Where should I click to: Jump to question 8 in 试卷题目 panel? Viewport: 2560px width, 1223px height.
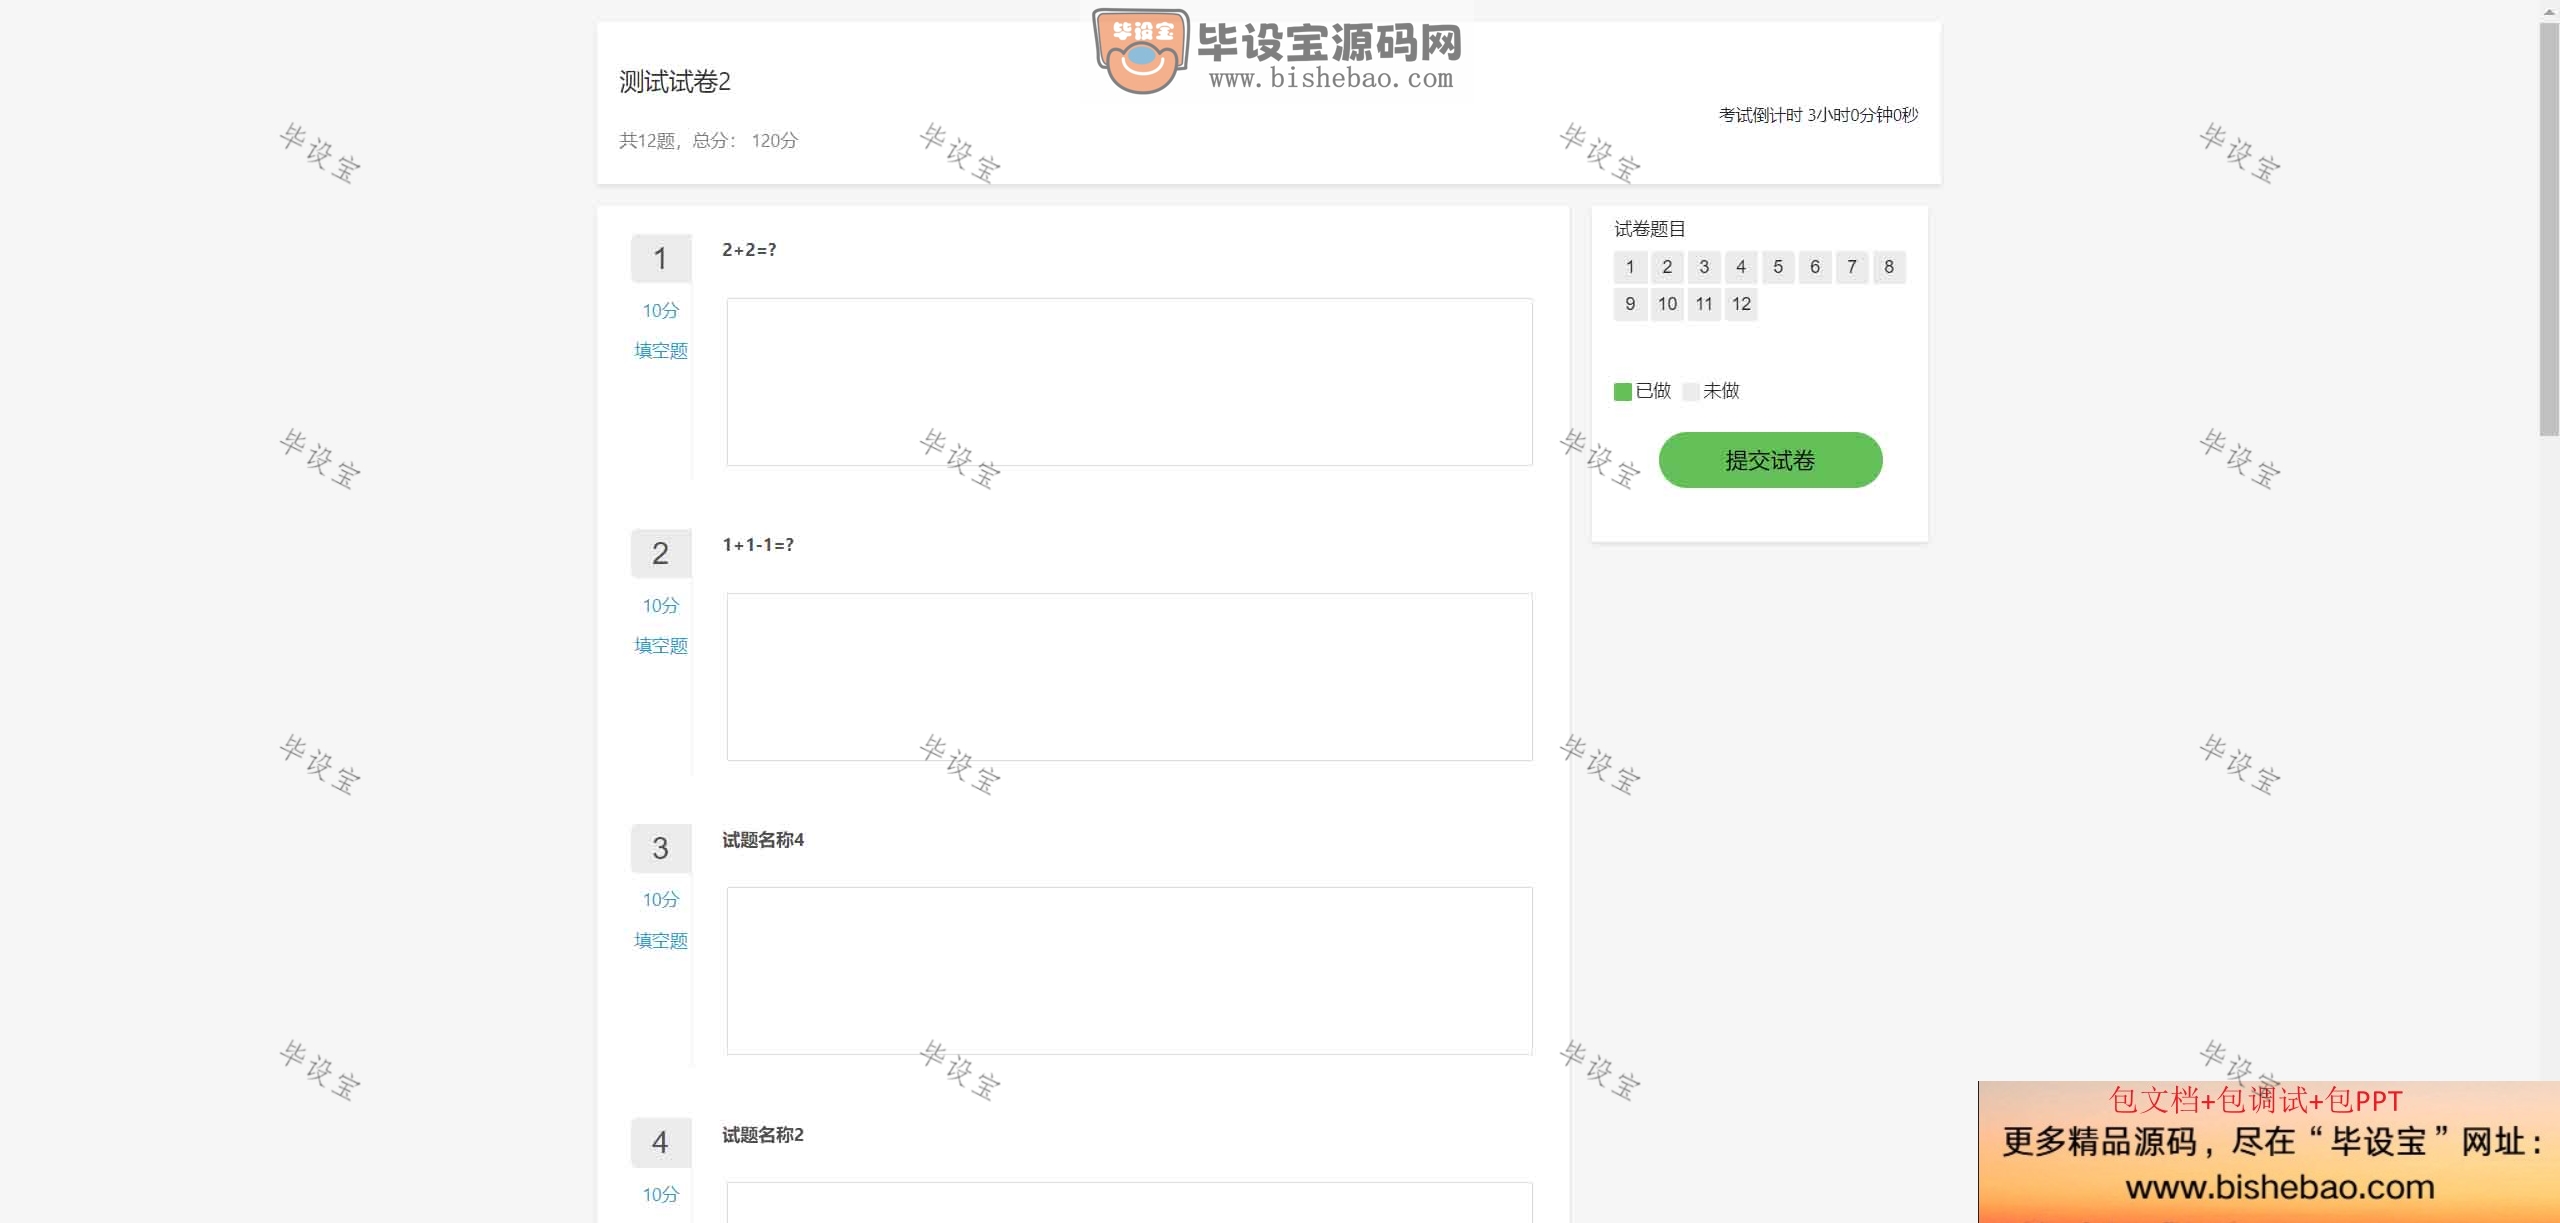tap(1889, 267)
